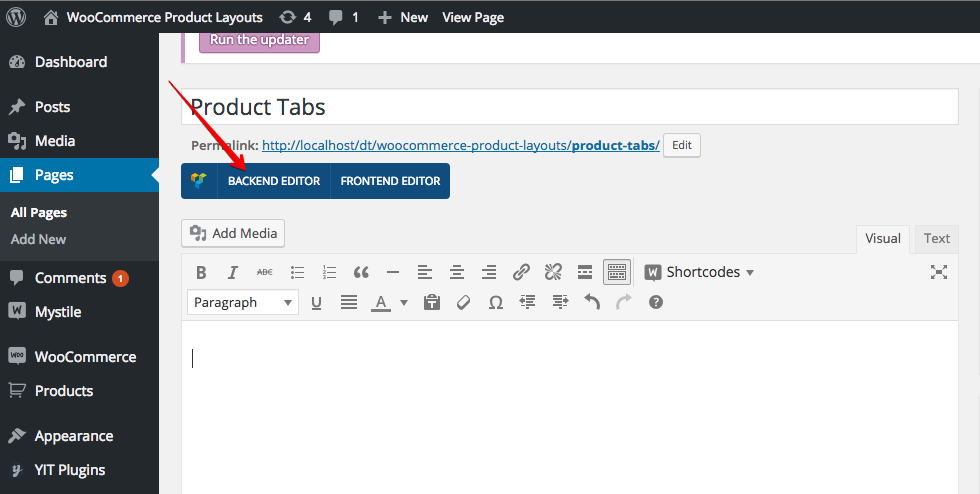
Task: Apply the text color A swatch
Action: [381, 303]
